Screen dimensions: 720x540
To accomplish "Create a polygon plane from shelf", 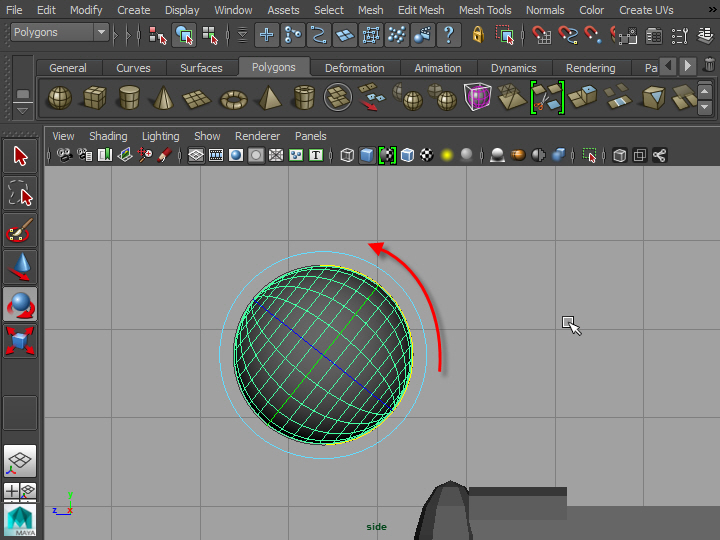I will click(x=197, y=99).
